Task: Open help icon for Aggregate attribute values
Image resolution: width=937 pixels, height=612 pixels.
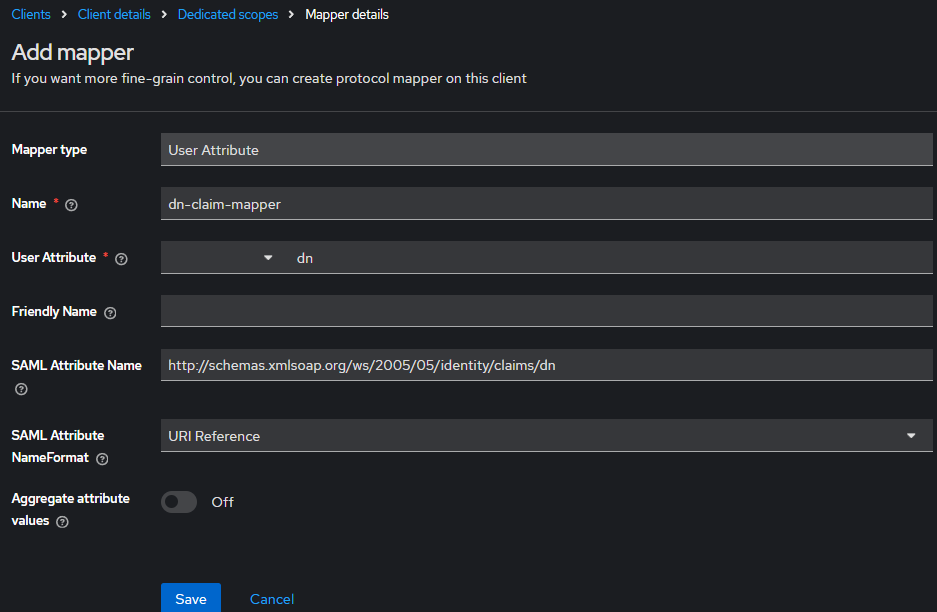Action: [62, 522]
